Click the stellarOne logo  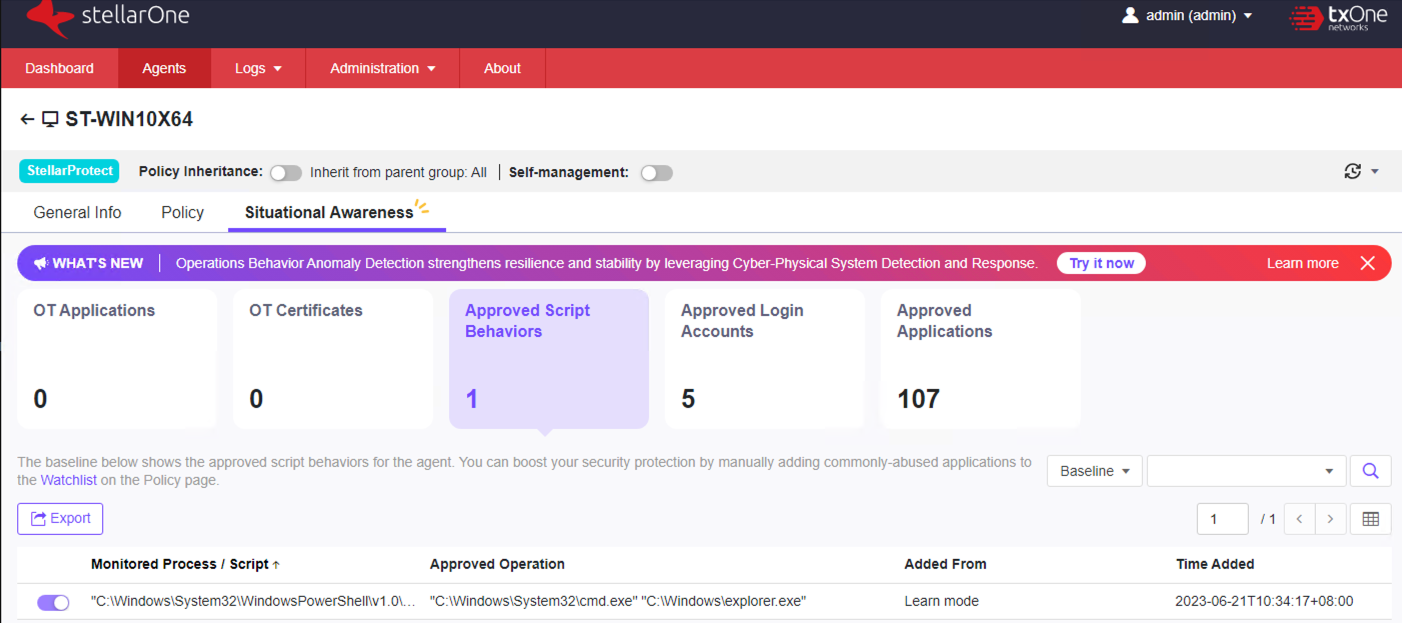pos(108,17)
